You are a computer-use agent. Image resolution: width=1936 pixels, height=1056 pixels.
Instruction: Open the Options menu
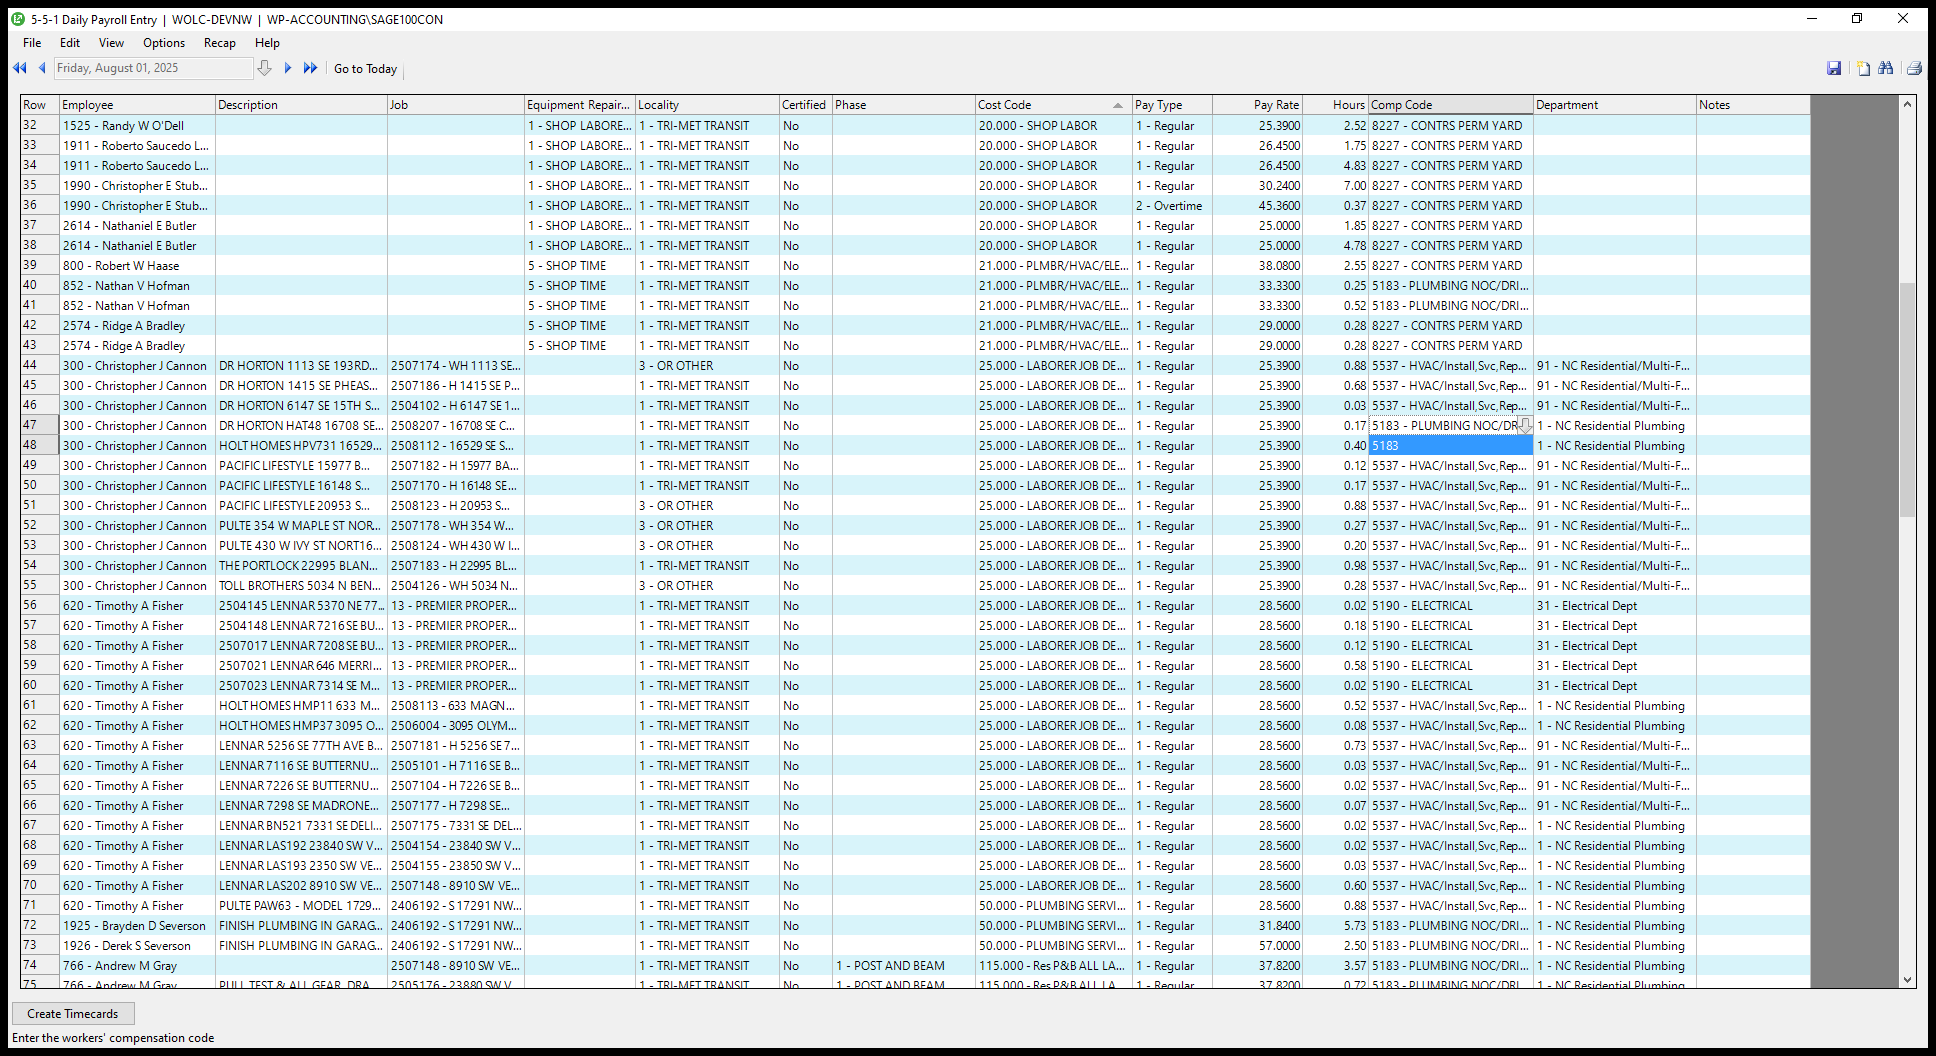click(x=163, y=42)
